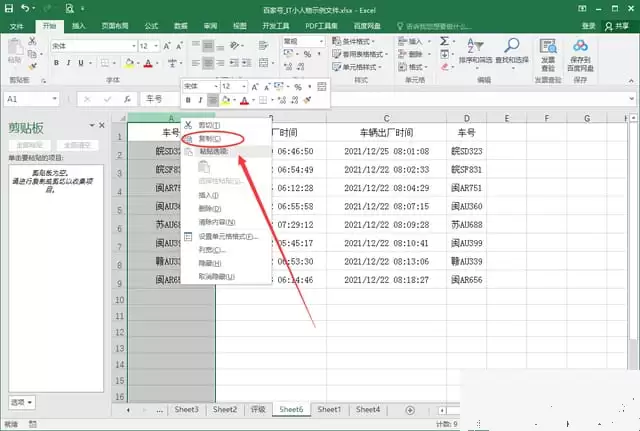Toggle center alignment in the ribbon

[x=208, y=62]
